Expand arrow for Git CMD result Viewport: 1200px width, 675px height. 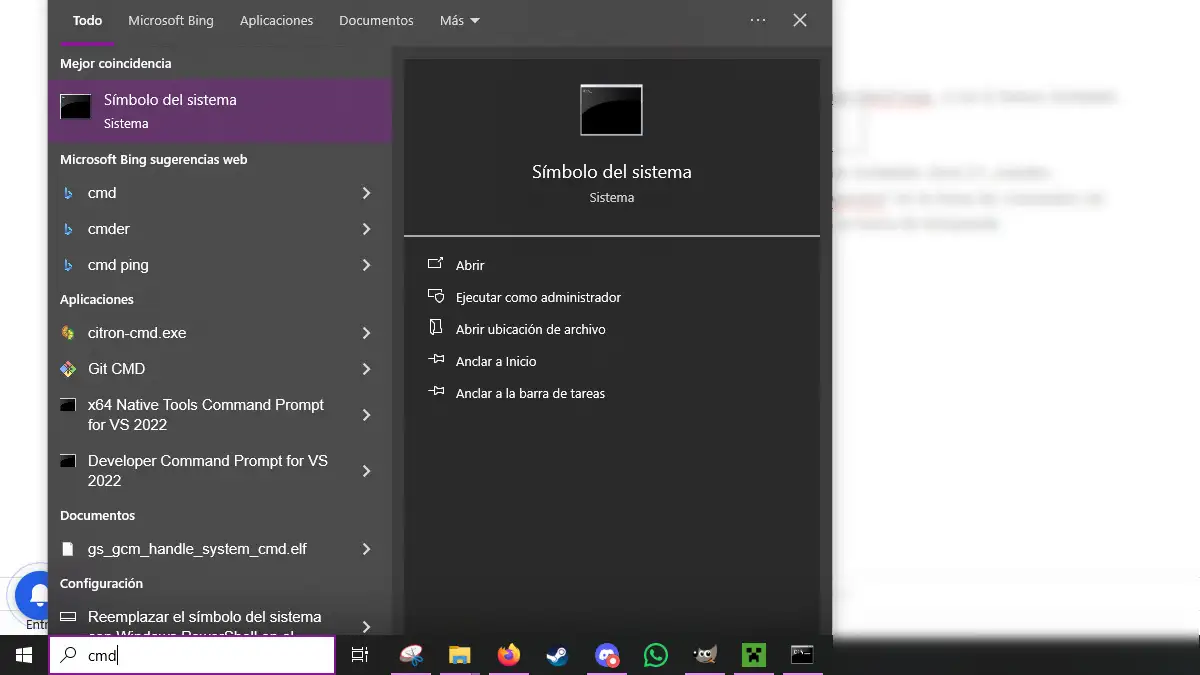click(366, 369)
